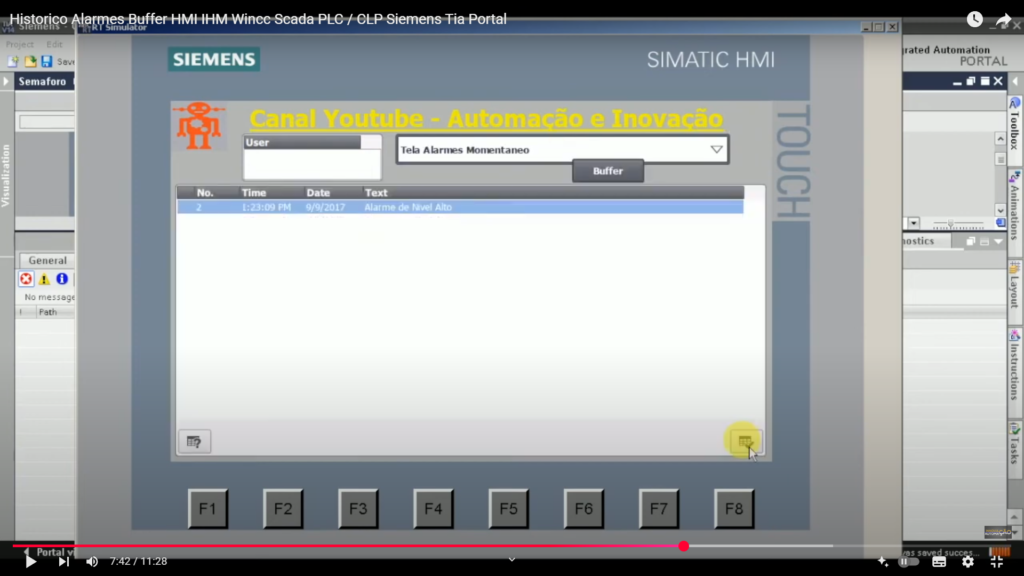Toggle subtitles captions icon in player
Image resolution: width=1024 pixels, height=576 pixels.
point(939,561)
